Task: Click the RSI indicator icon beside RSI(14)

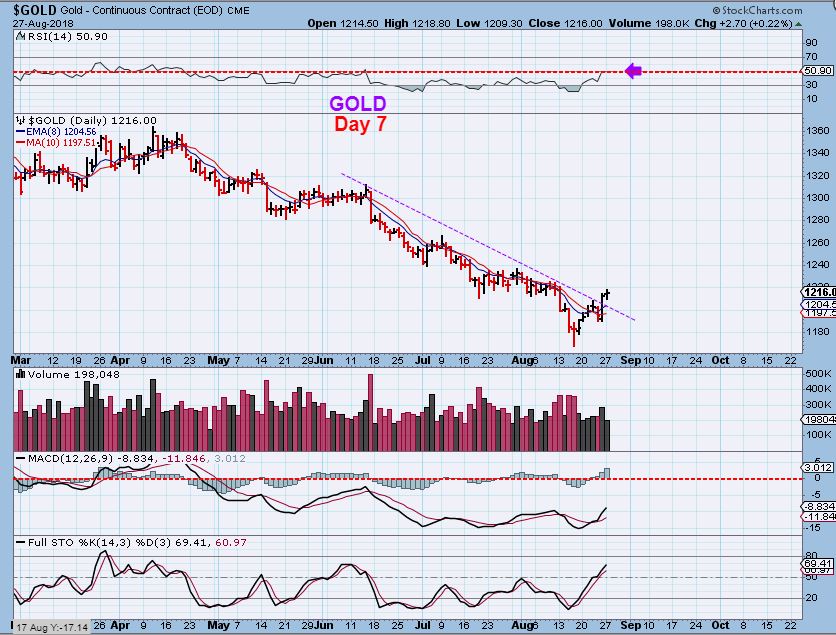Action: [20, 36]
